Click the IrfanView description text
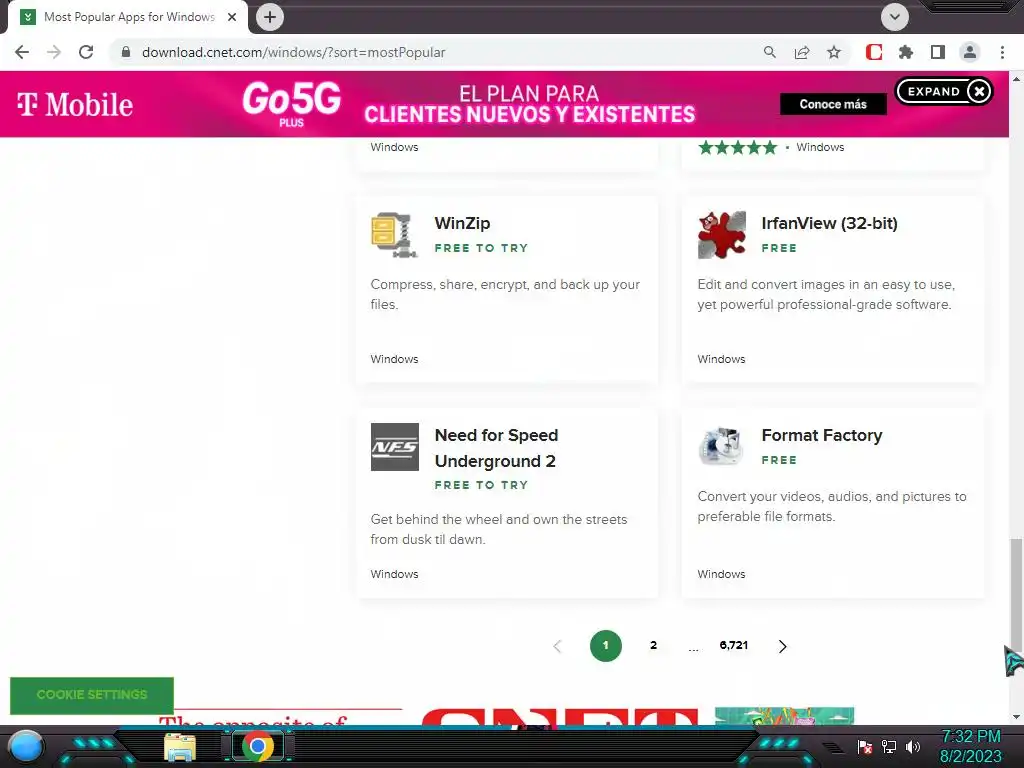This screenshot has height=768, width=1024. coord(826,295)
